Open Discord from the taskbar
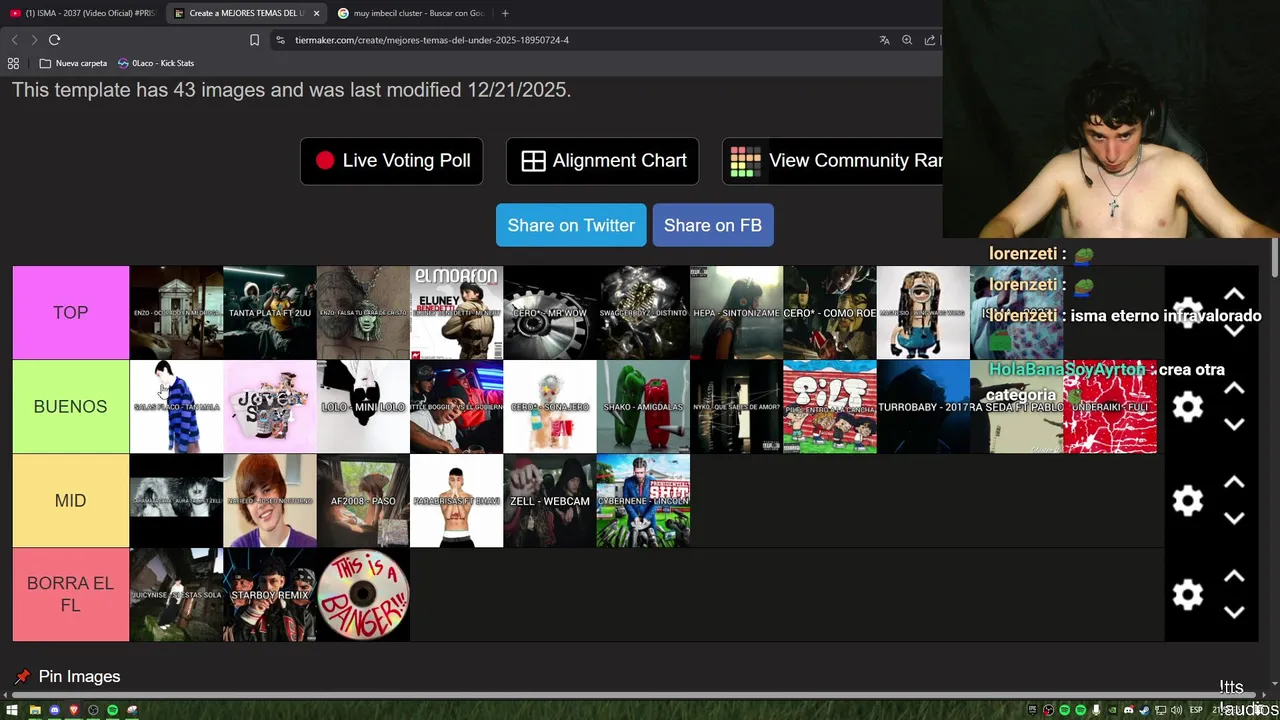 54,710
